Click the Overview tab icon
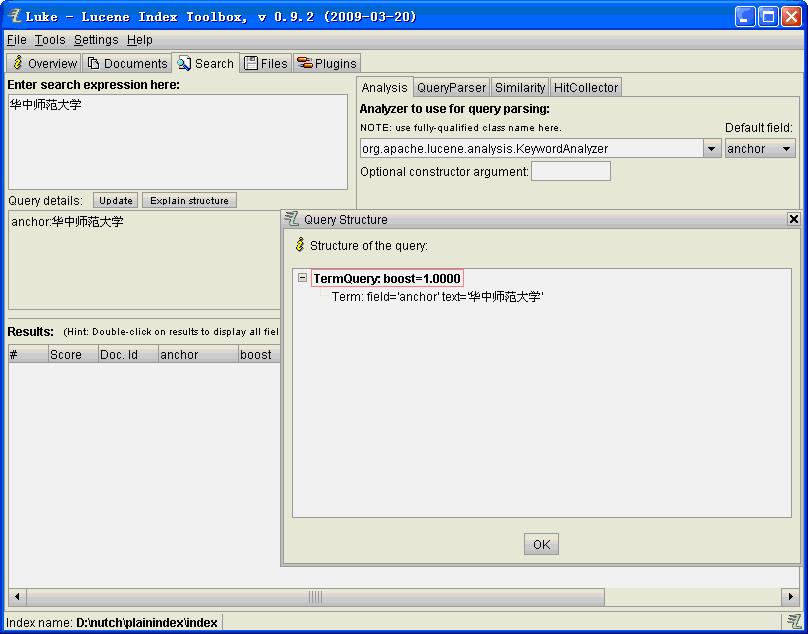 [x=18, y=63]
